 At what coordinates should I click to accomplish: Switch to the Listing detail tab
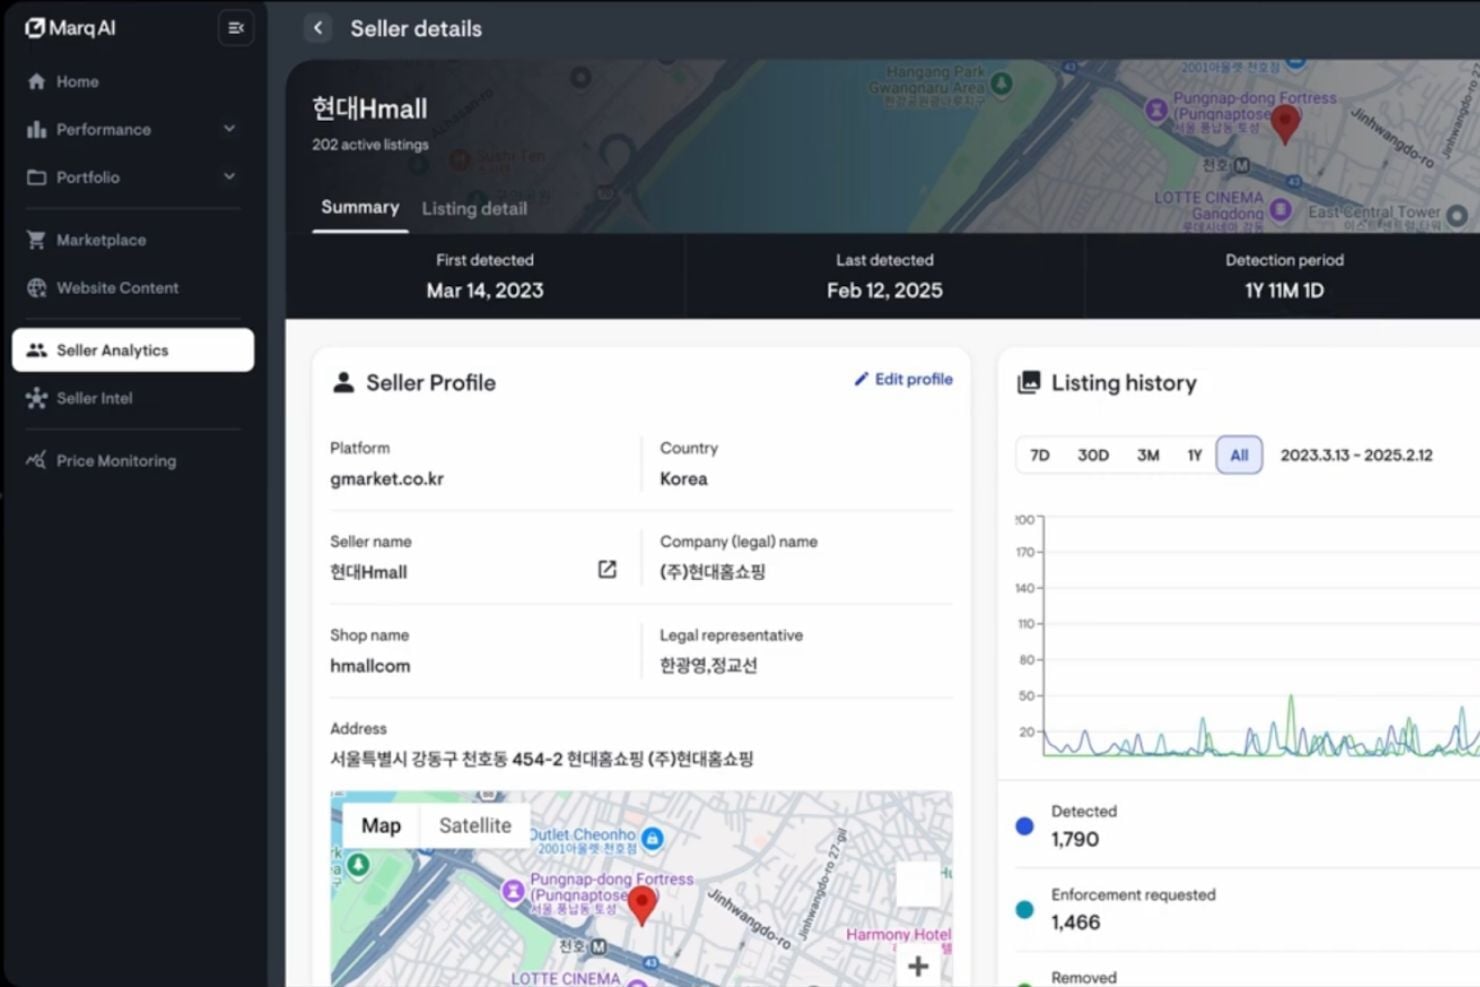pos(474,208)
